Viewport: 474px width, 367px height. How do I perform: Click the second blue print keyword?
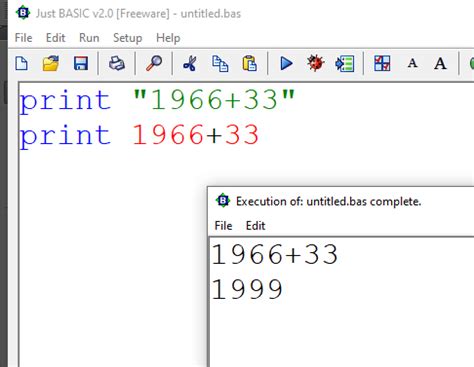click(65, 136)
